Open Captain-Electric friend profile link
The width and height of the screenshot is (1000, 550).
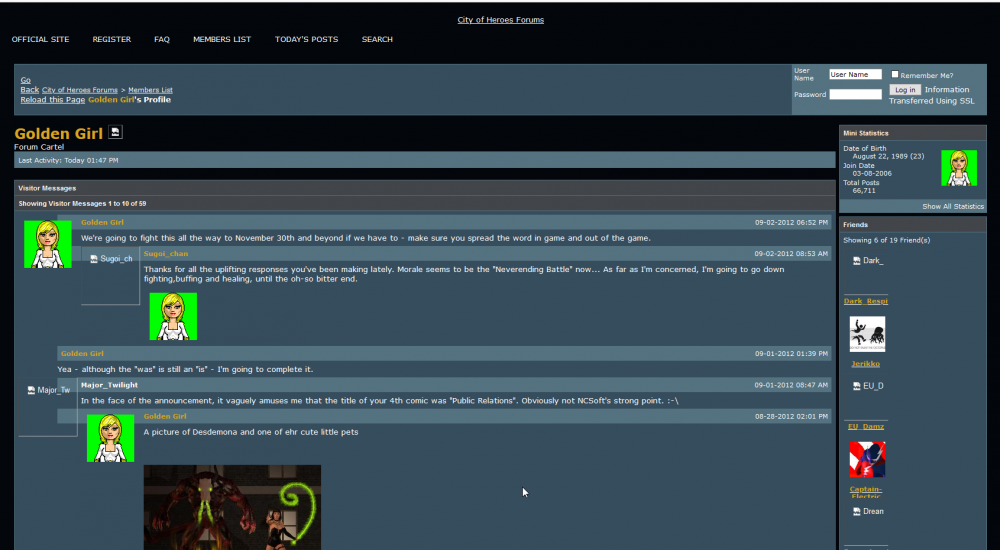pos(866,492)
